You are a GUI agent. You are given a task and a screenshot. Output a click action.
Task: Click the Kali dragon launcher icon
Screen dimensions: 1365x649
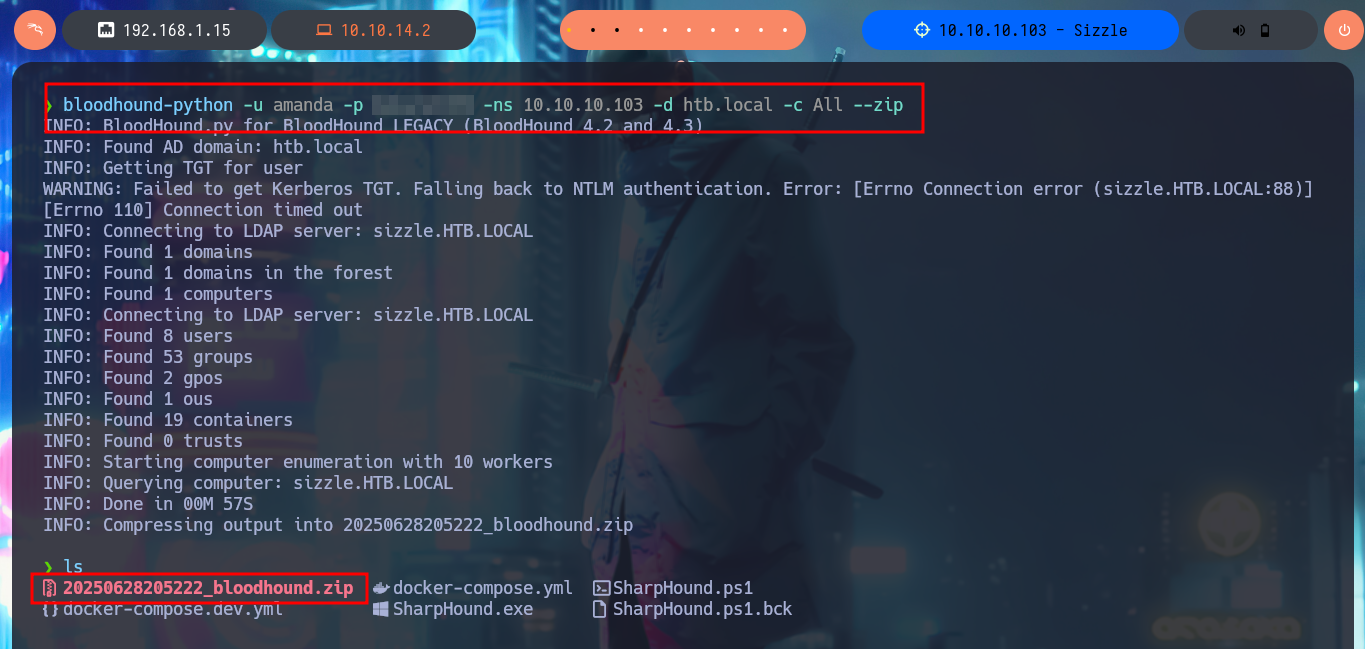tap(35, 30)
